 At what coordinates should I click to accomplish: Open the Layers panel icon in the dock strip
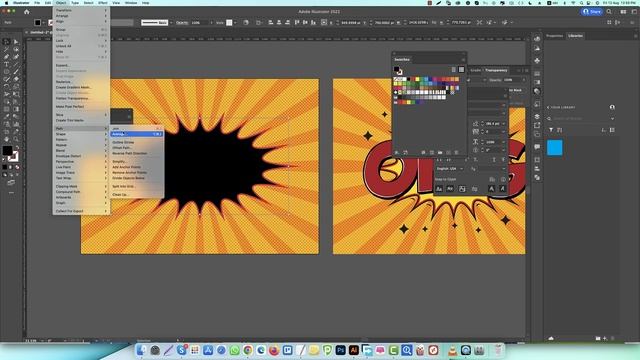[x=537, y=117]
